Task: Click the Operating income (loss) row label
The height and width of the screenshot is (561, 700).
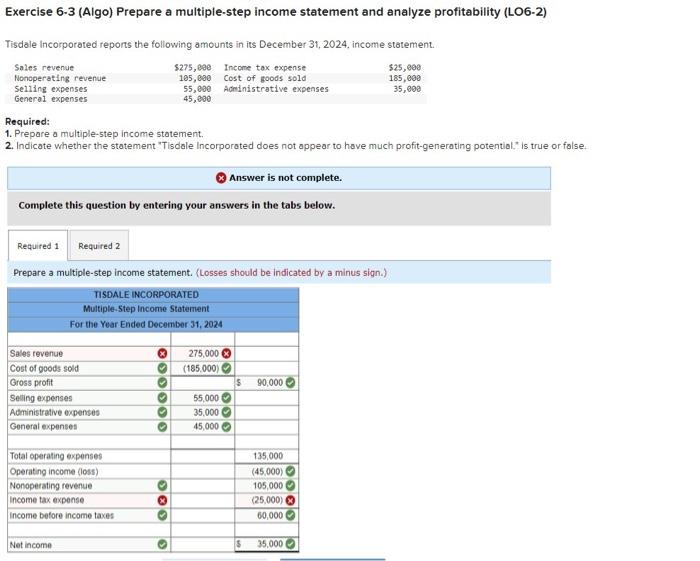Action: coord(54,471)
